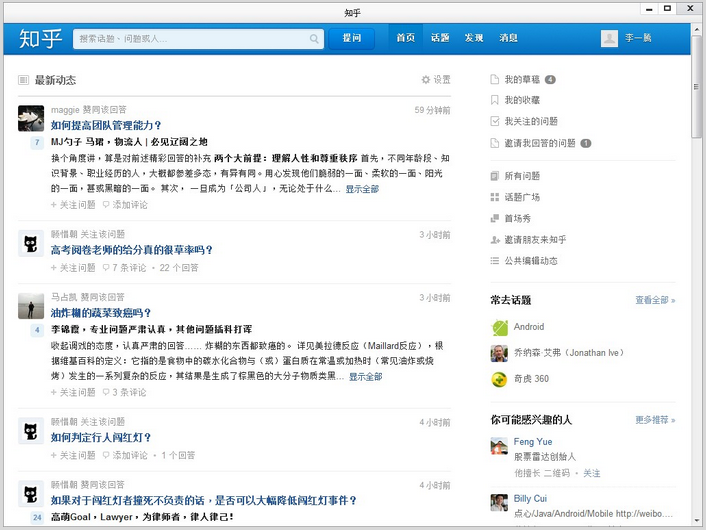Screen dimensions: 706x530
Task: Expand 显示全部 on the 油炸糊的蔬菜 answer
Action: coord(365,377)
